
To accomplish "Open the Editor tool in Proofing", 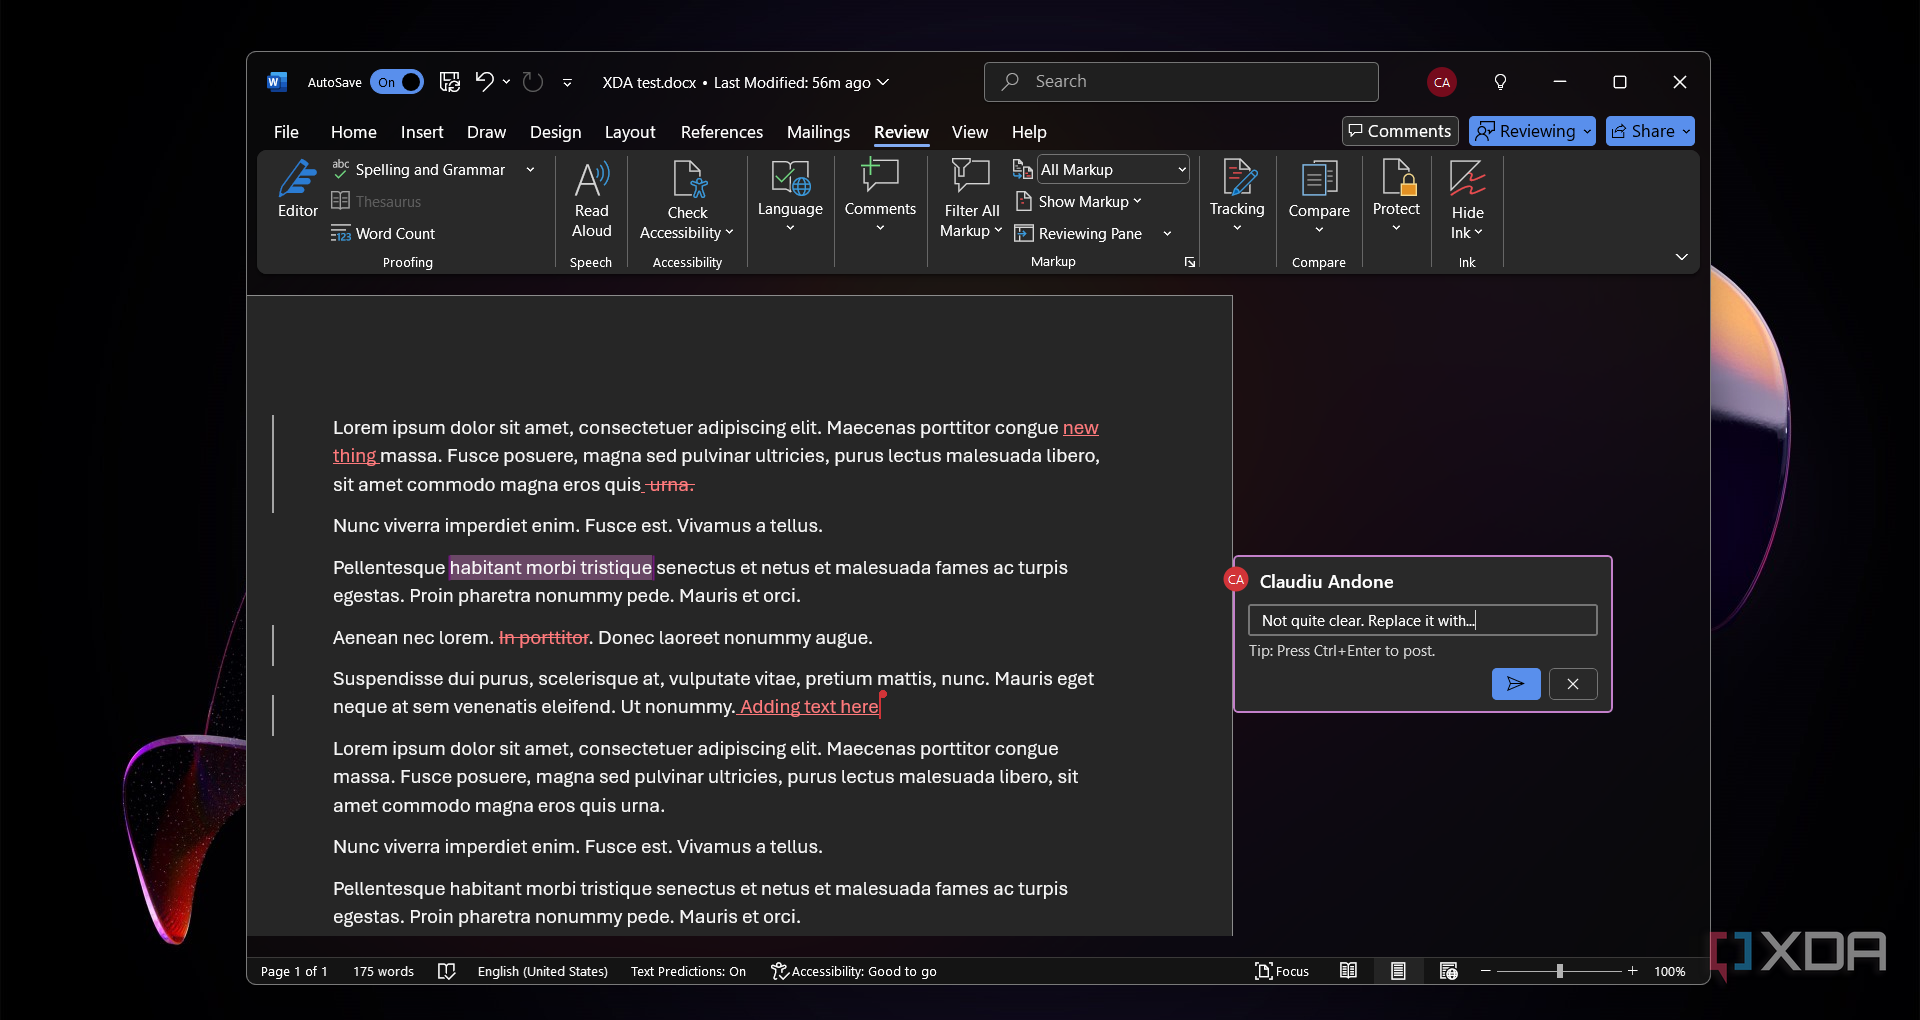I will (x=297, y=190).
